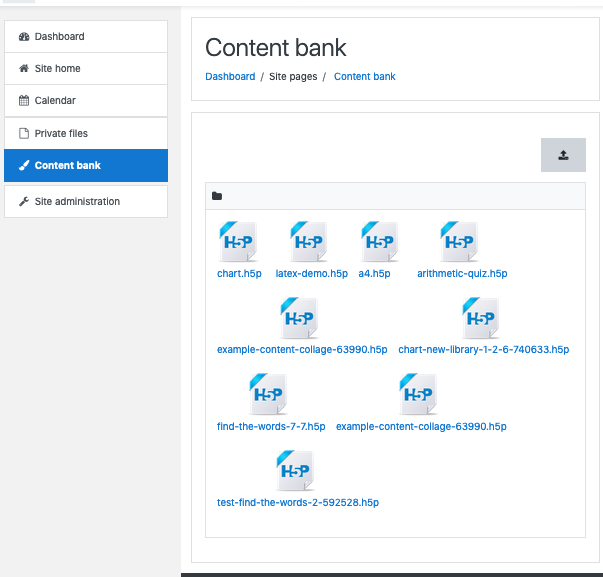Click the Site administration wrench icon

24,201
